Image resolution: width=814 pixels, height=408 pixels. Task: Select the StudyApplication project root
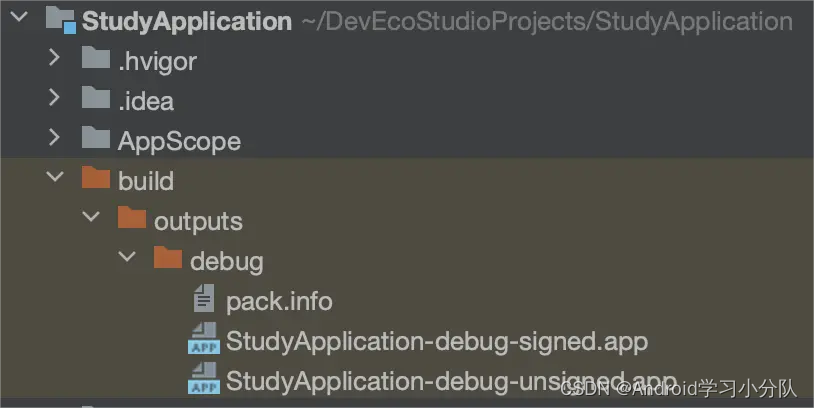(187, 21)
